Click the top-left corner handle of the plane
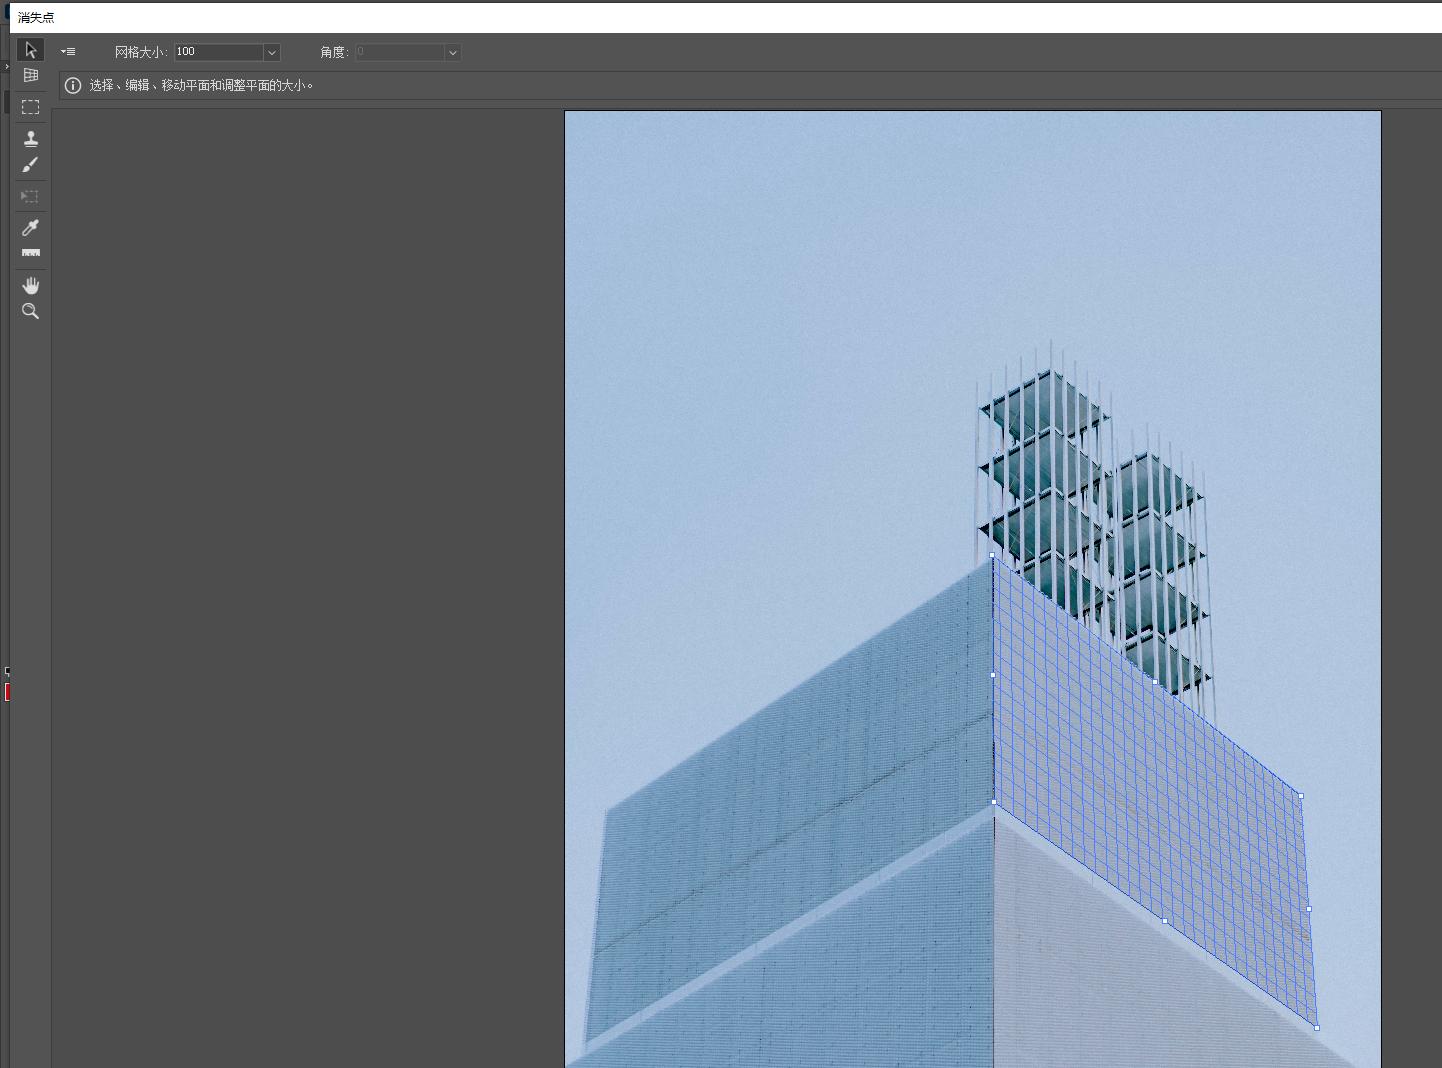 point(992,555)
